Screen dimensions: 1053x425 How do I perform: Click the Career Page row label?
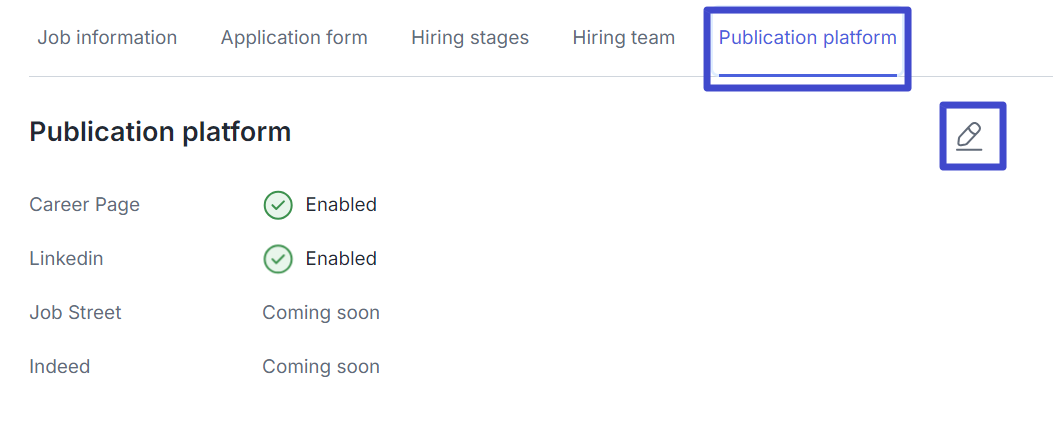pos(85,204)
